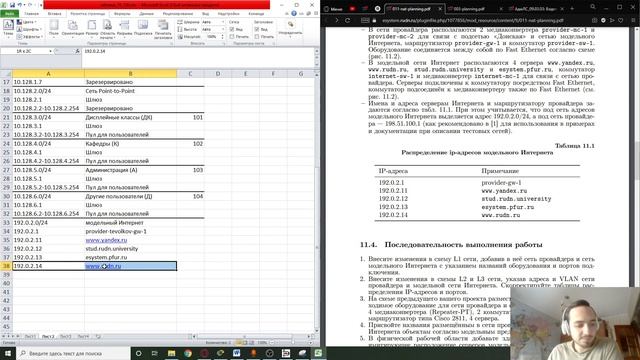Viewport: 640px width, 360px height.
Task: Open the Height scale-to-fit dropdown
Action: click(x=222, y=29)
